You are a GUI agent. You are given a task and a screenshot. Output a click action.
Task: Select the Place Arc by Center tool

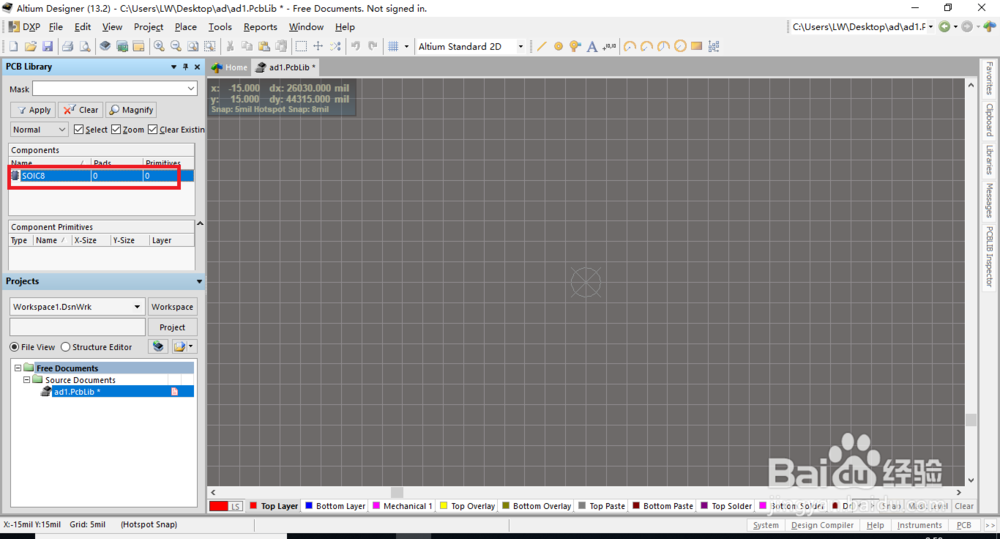629,46
